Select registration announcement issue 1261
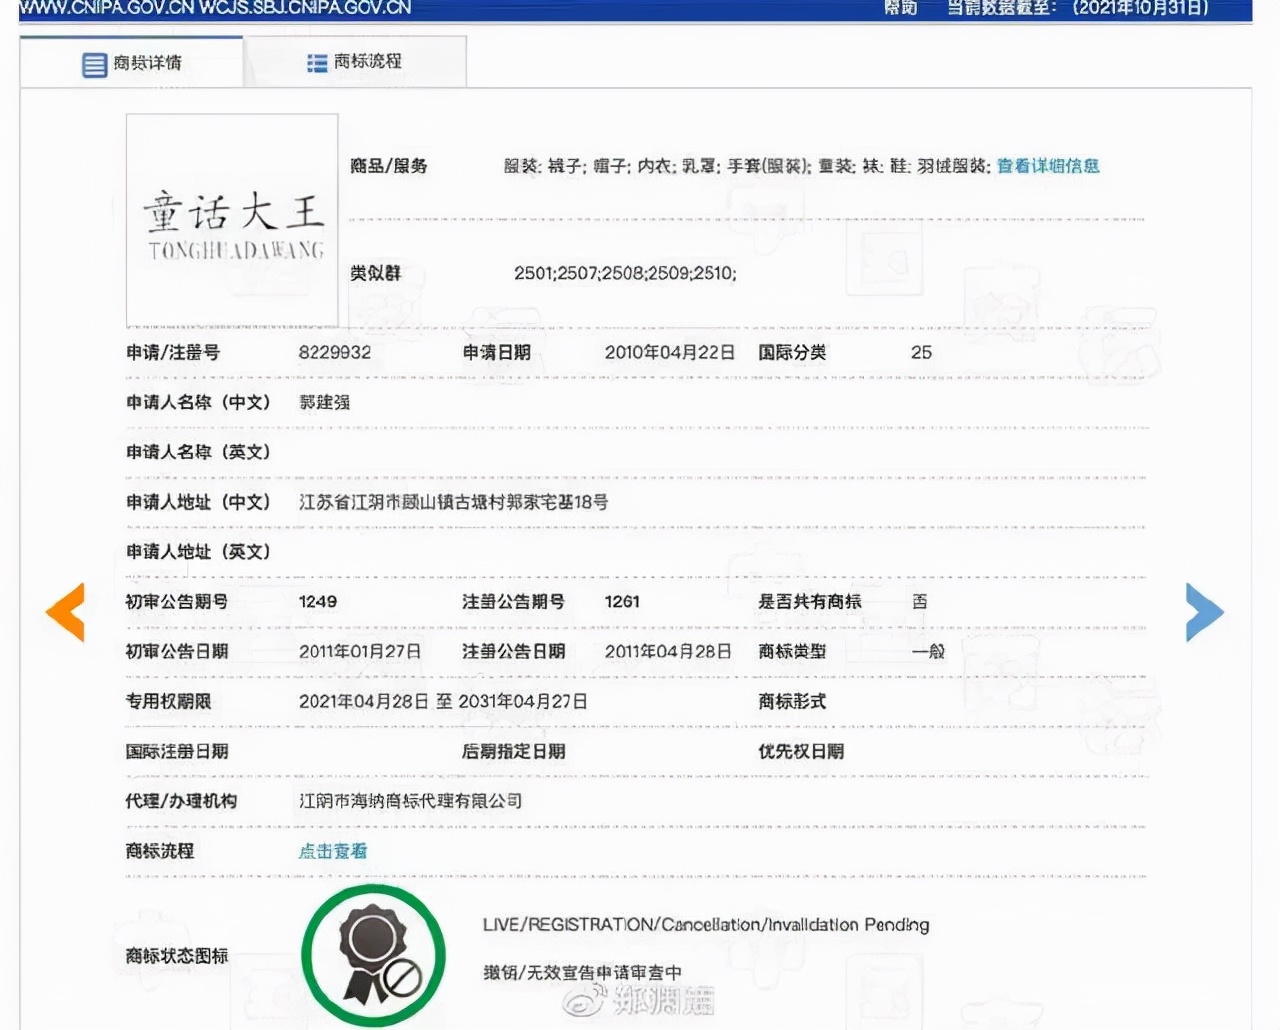1280x1030 pixels. coord(622,602)
